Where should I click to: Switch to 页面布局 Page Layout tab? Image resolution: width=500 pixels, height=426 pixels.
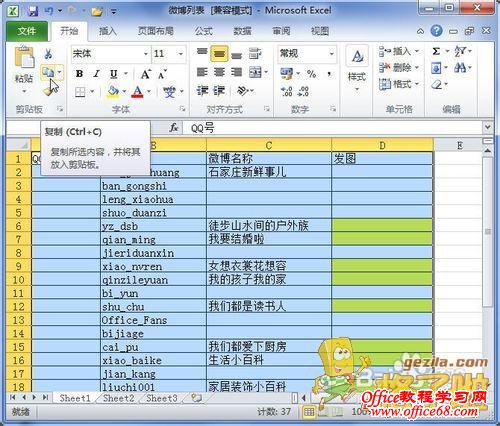tap(155, 31)
